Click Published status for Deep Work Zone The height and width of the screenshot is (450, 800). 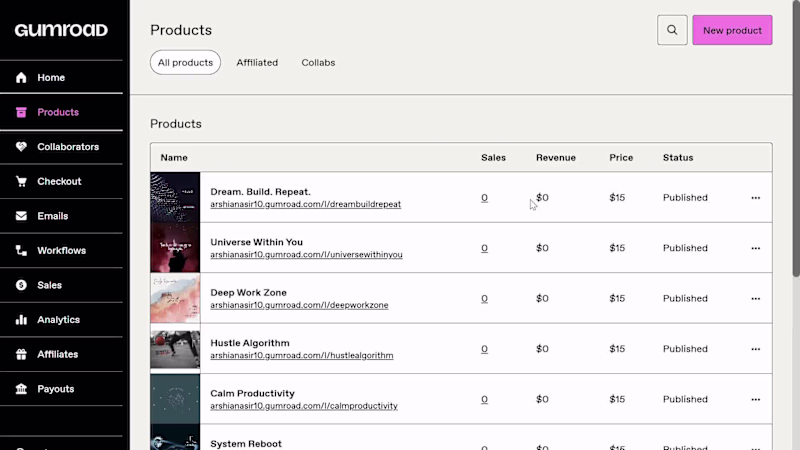point(685,298)
